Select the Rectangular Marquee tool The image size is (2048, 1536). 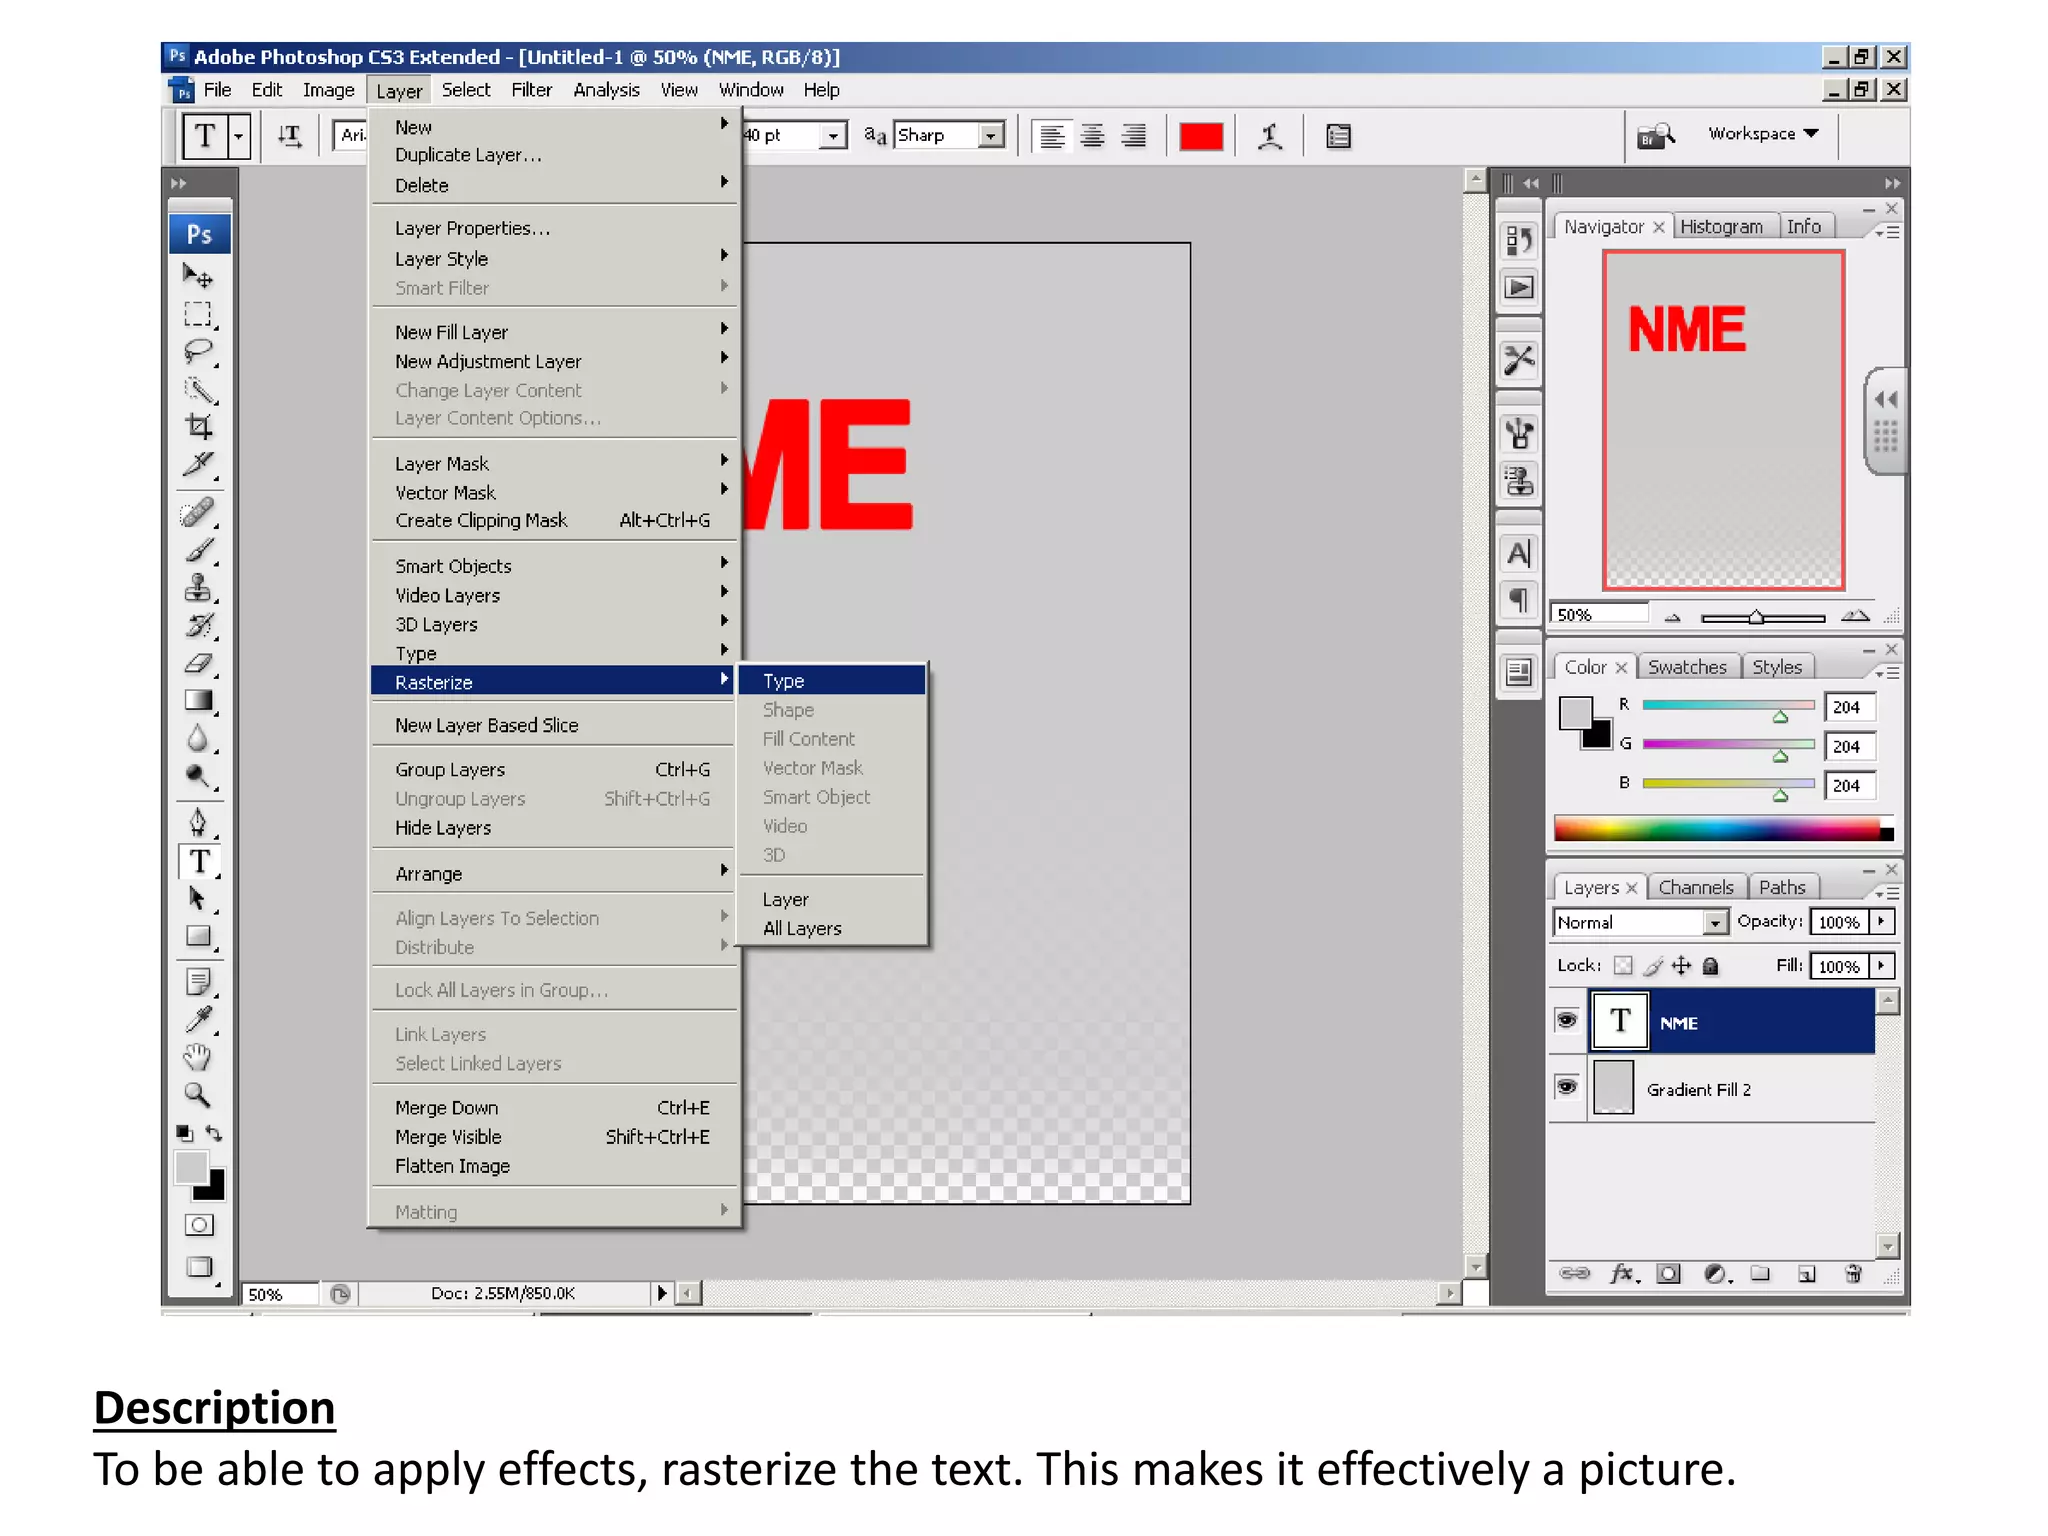[199, 314]
